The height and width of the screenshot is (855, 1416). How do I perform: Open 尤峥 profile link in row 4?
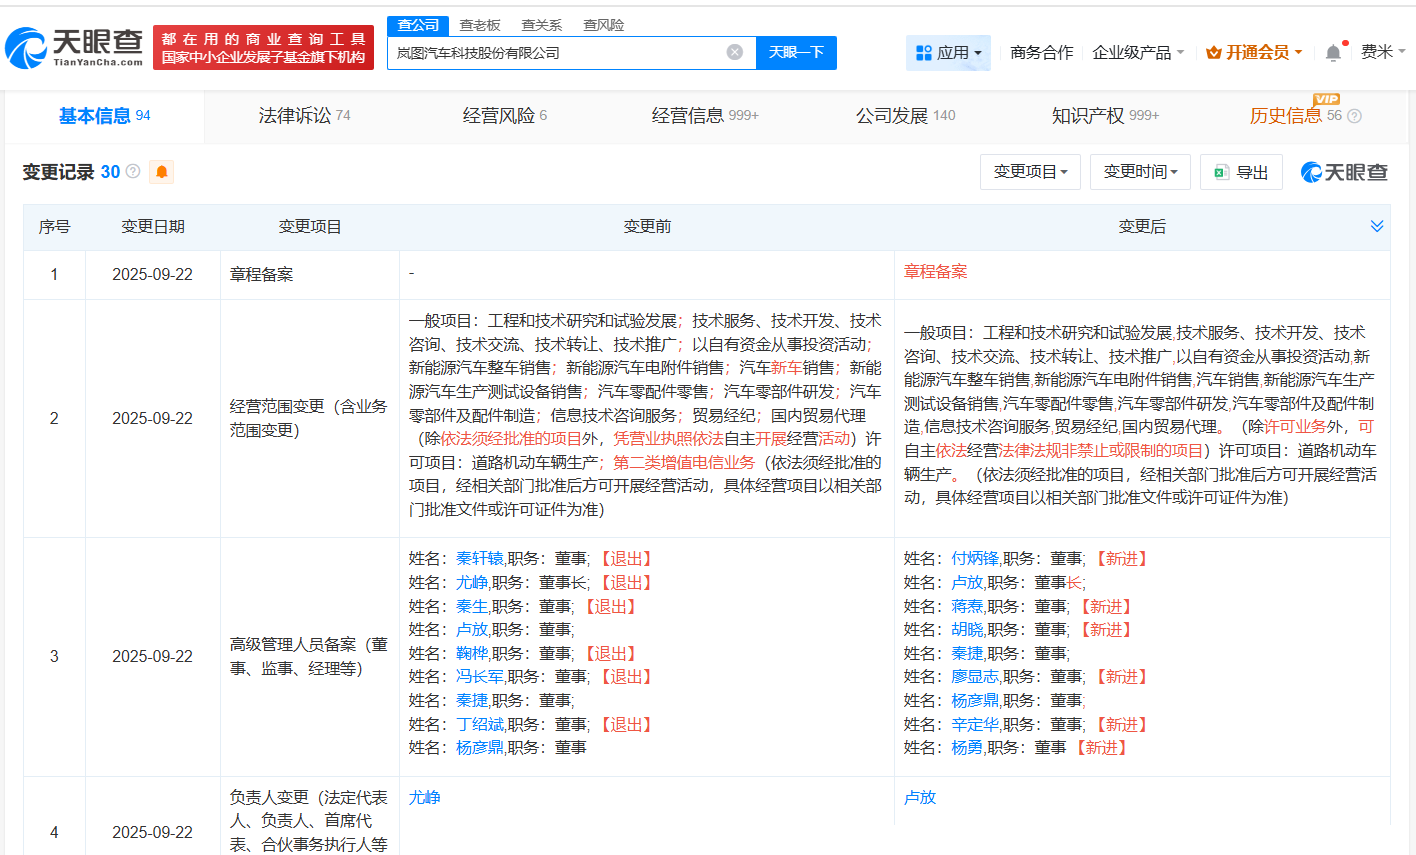[424, 797]
